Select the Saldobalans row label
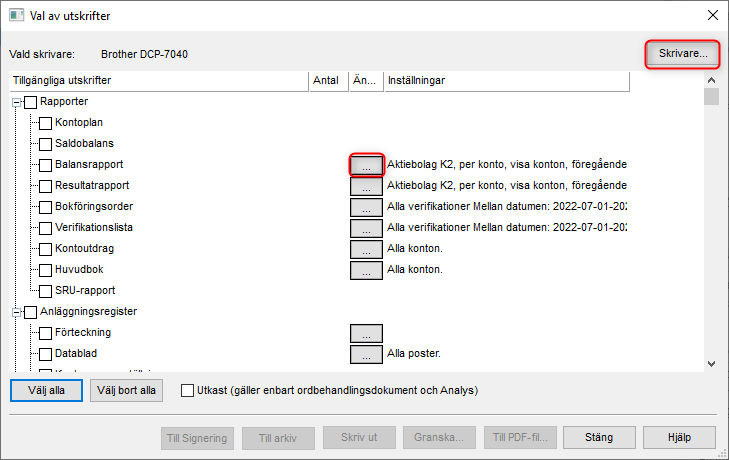The width and height of the screenshot is (729, 460). [x=85, y=144]
